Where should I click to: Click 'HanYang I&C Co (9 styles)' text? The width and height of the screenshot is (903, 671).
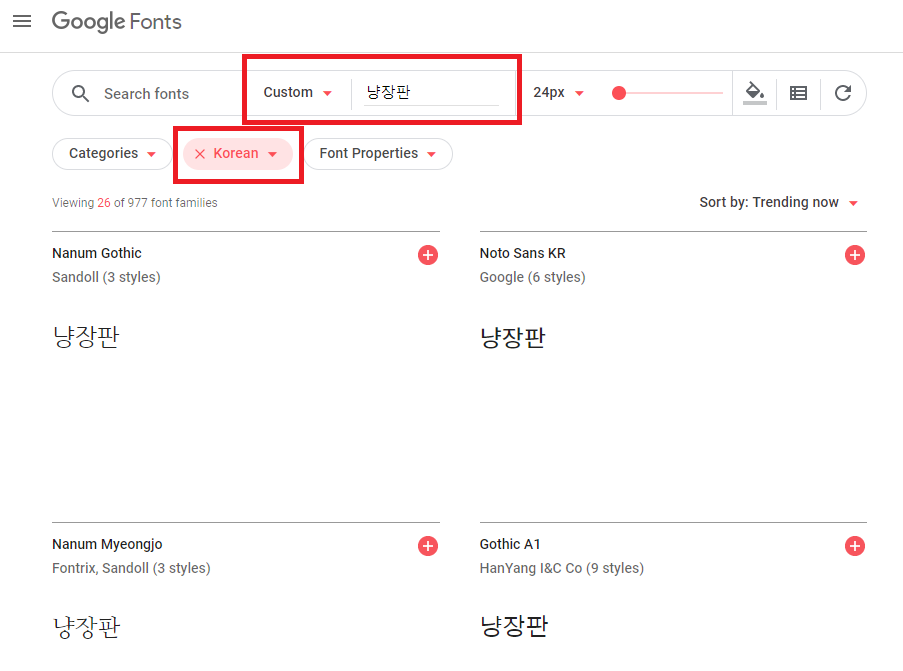pos(561,568)
